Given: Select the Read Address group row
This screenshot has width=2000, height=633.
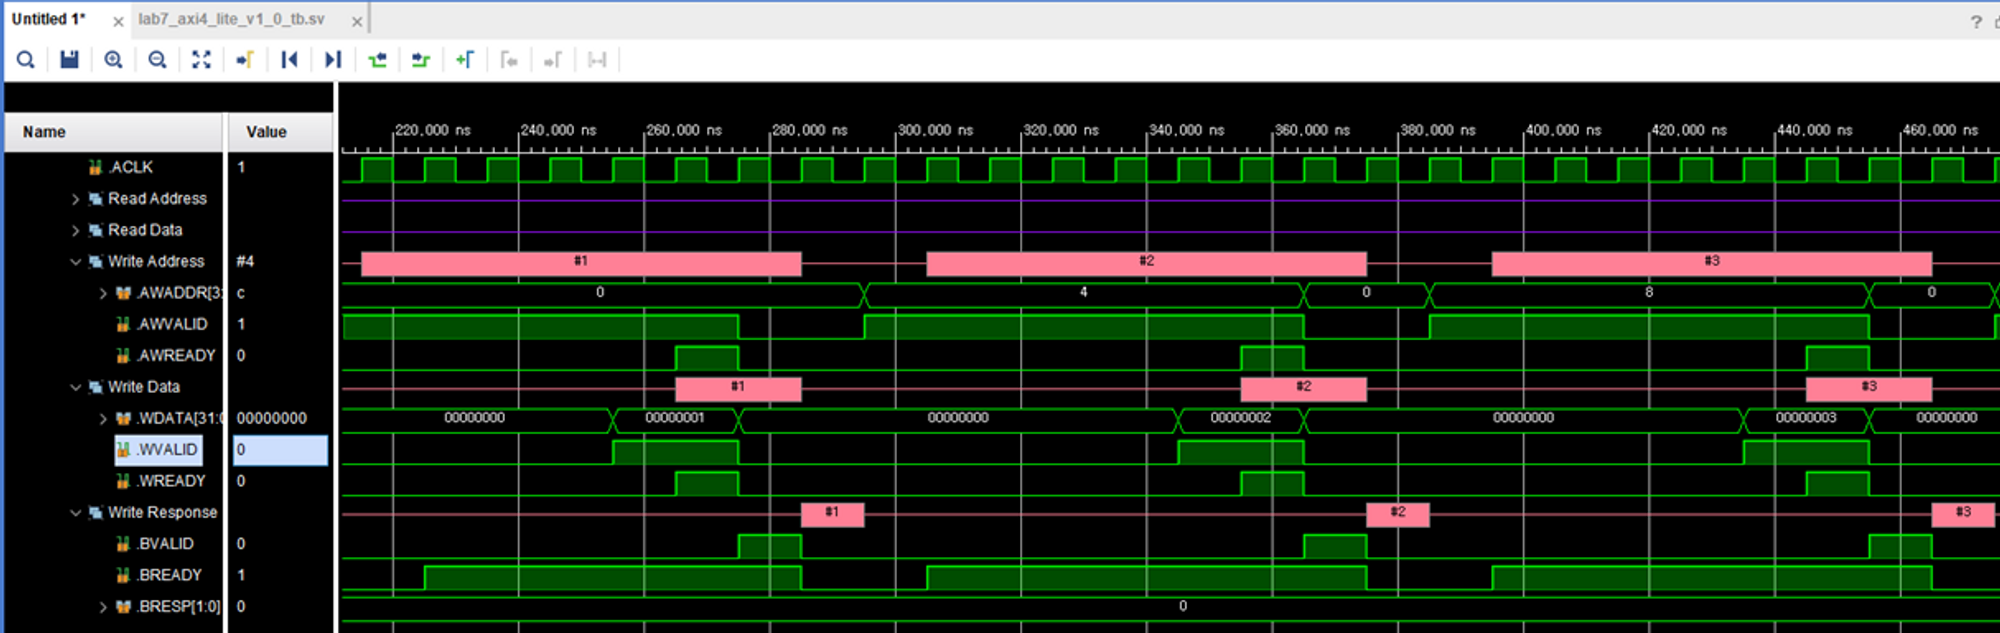Looking at the screenshot, I should pyautogui.click(x=157, y=199).
